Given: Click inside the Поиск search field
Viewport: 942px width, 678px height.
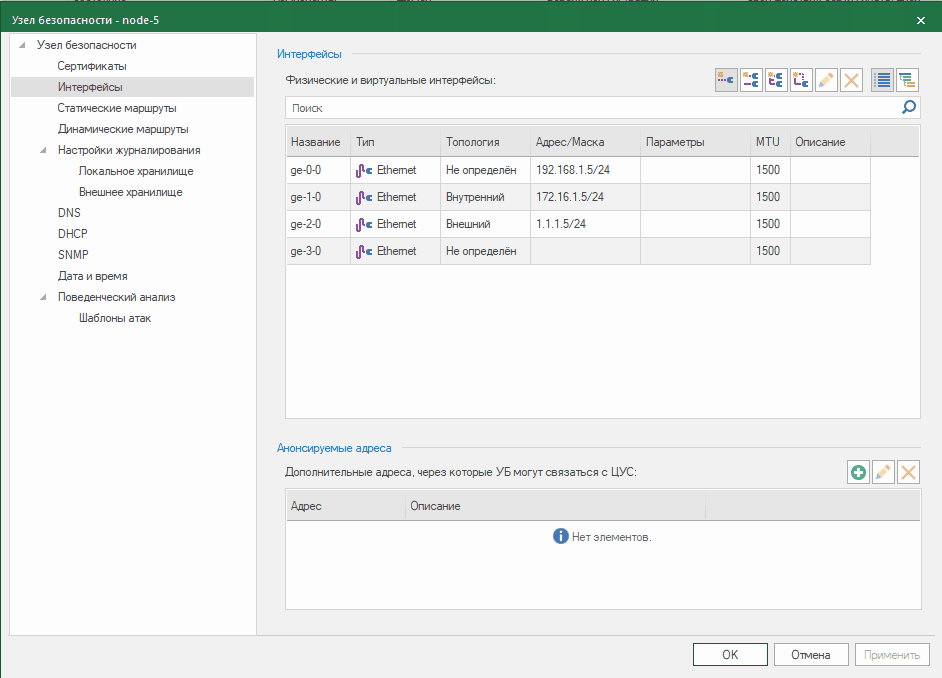Looking at the screenshot, I should click(590, 107).
